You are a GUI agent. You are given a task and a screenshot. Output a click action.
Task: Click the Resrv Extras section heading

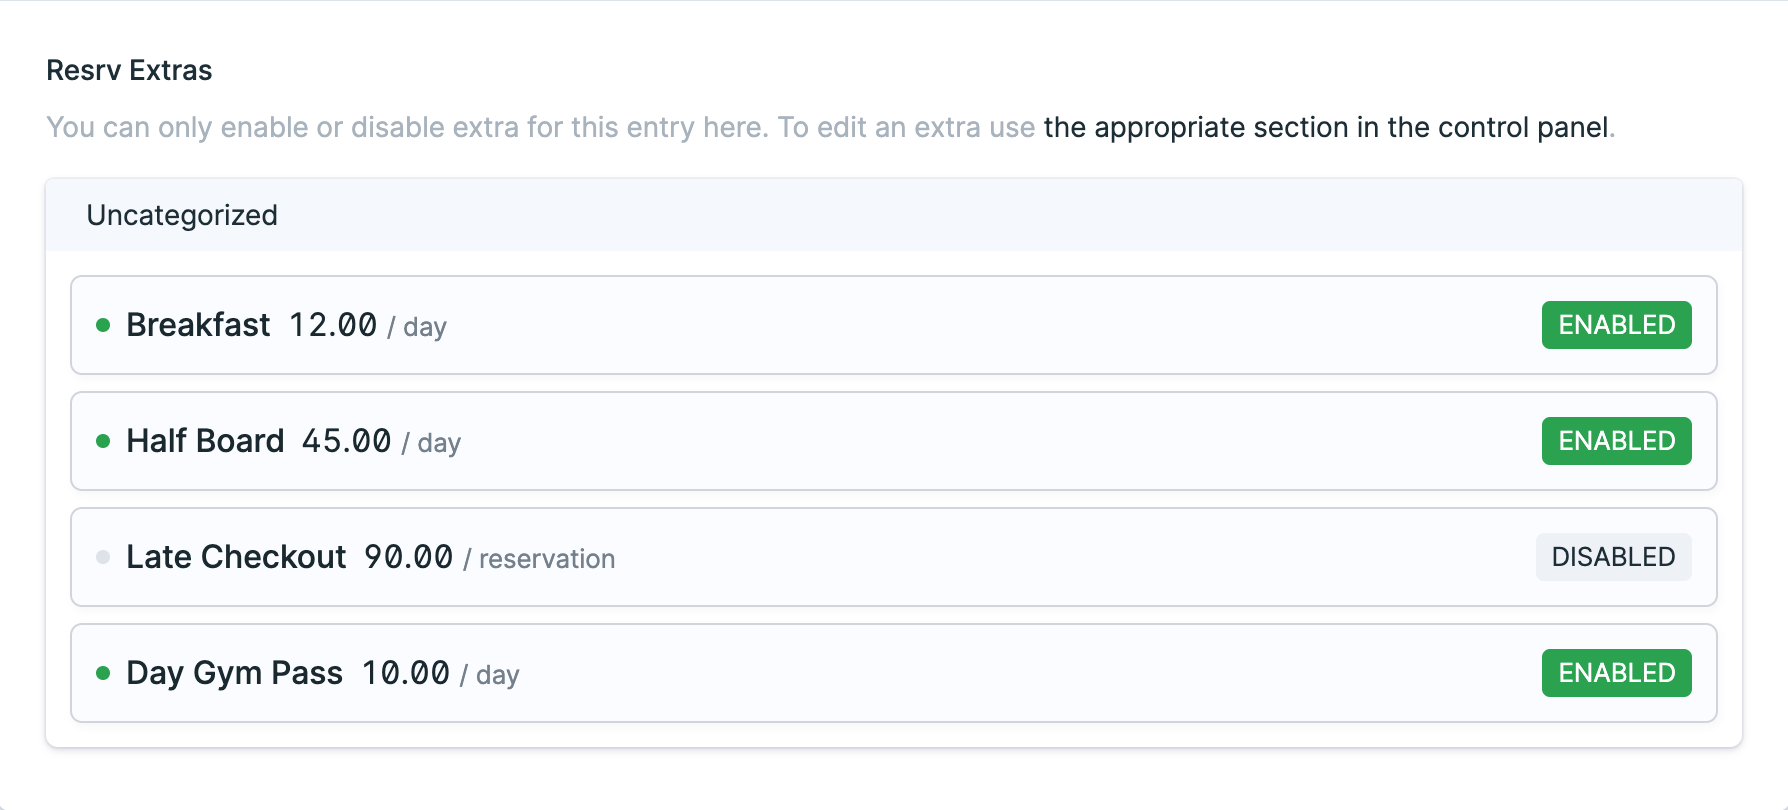click(x=129, y=70)
